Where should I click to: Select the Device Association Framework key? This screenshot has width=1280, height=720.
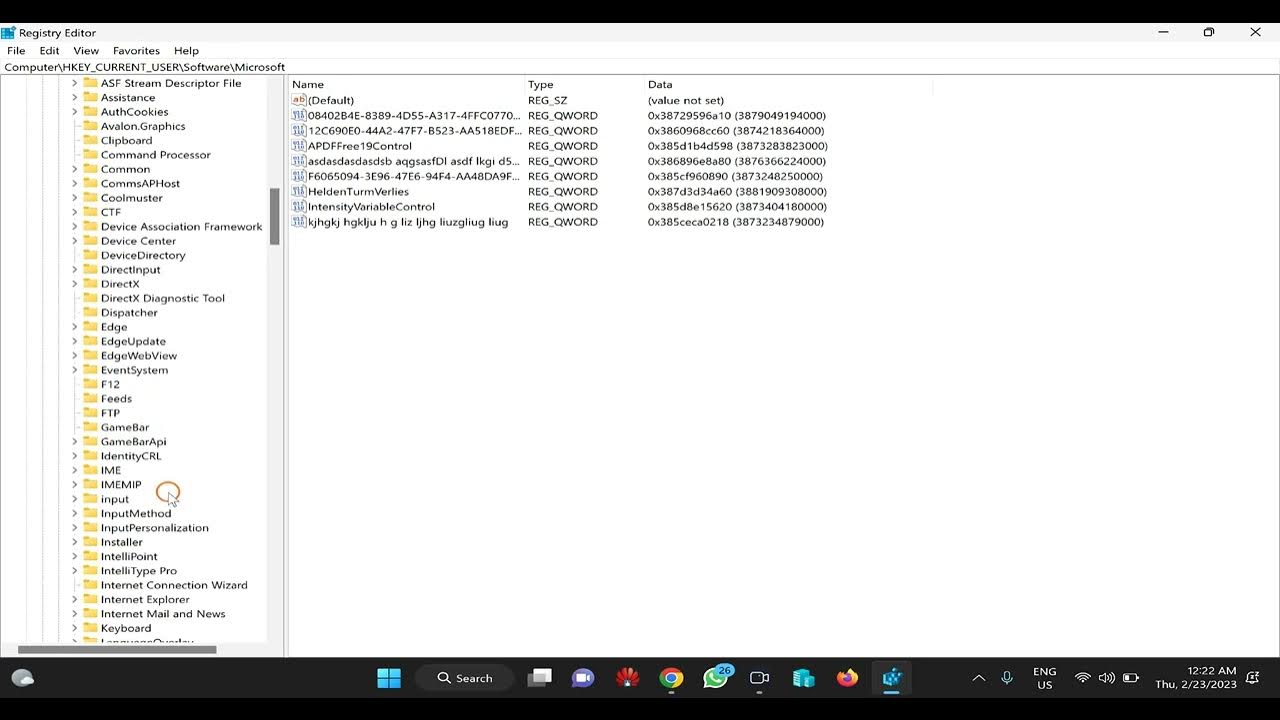coord(181,226)
